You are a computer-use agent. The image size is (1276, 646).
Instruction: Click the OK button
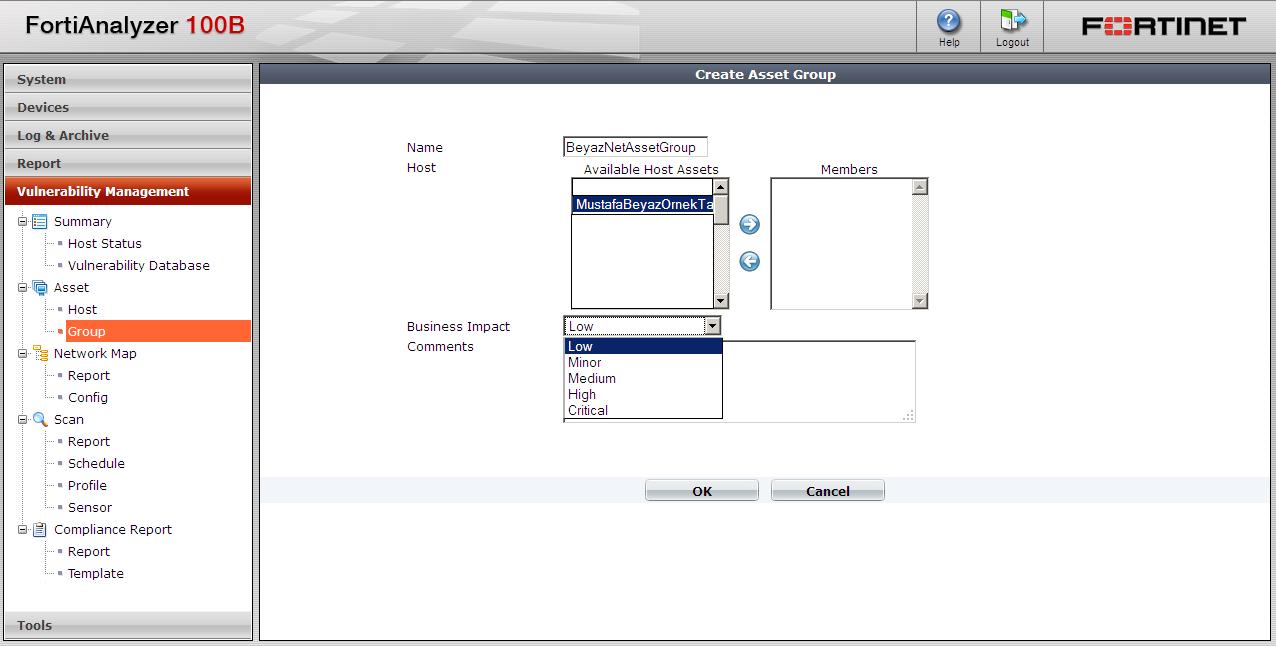click(702, 491)
